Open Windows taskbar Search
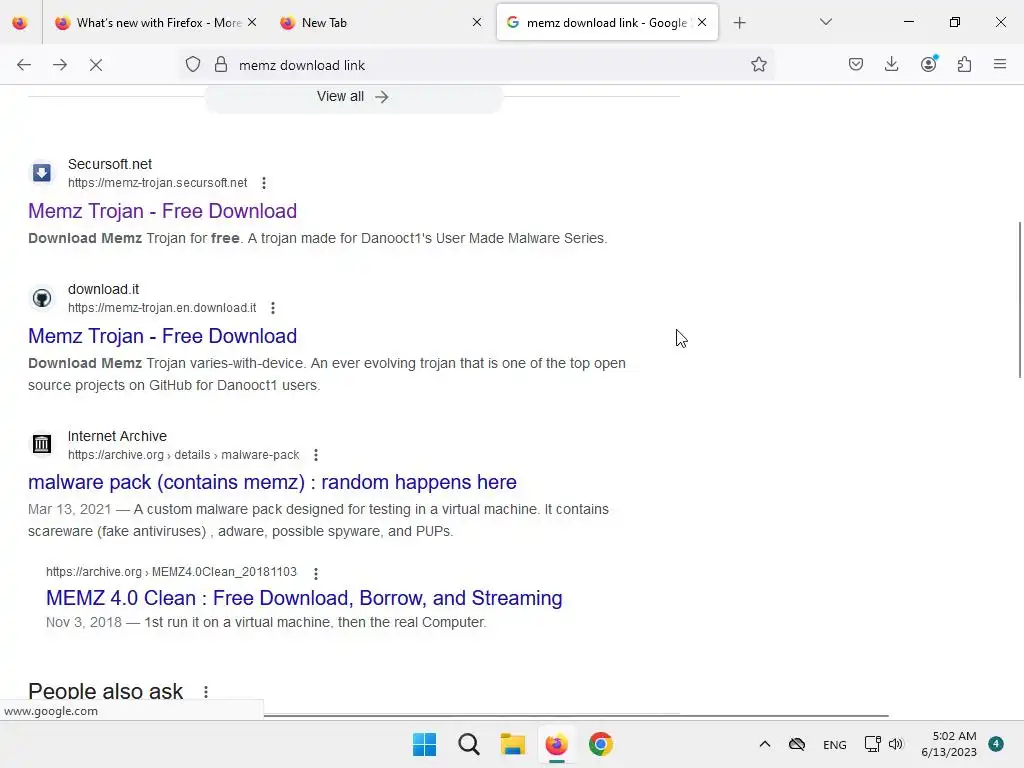The image size is (1024, 768). pos(468,744)
